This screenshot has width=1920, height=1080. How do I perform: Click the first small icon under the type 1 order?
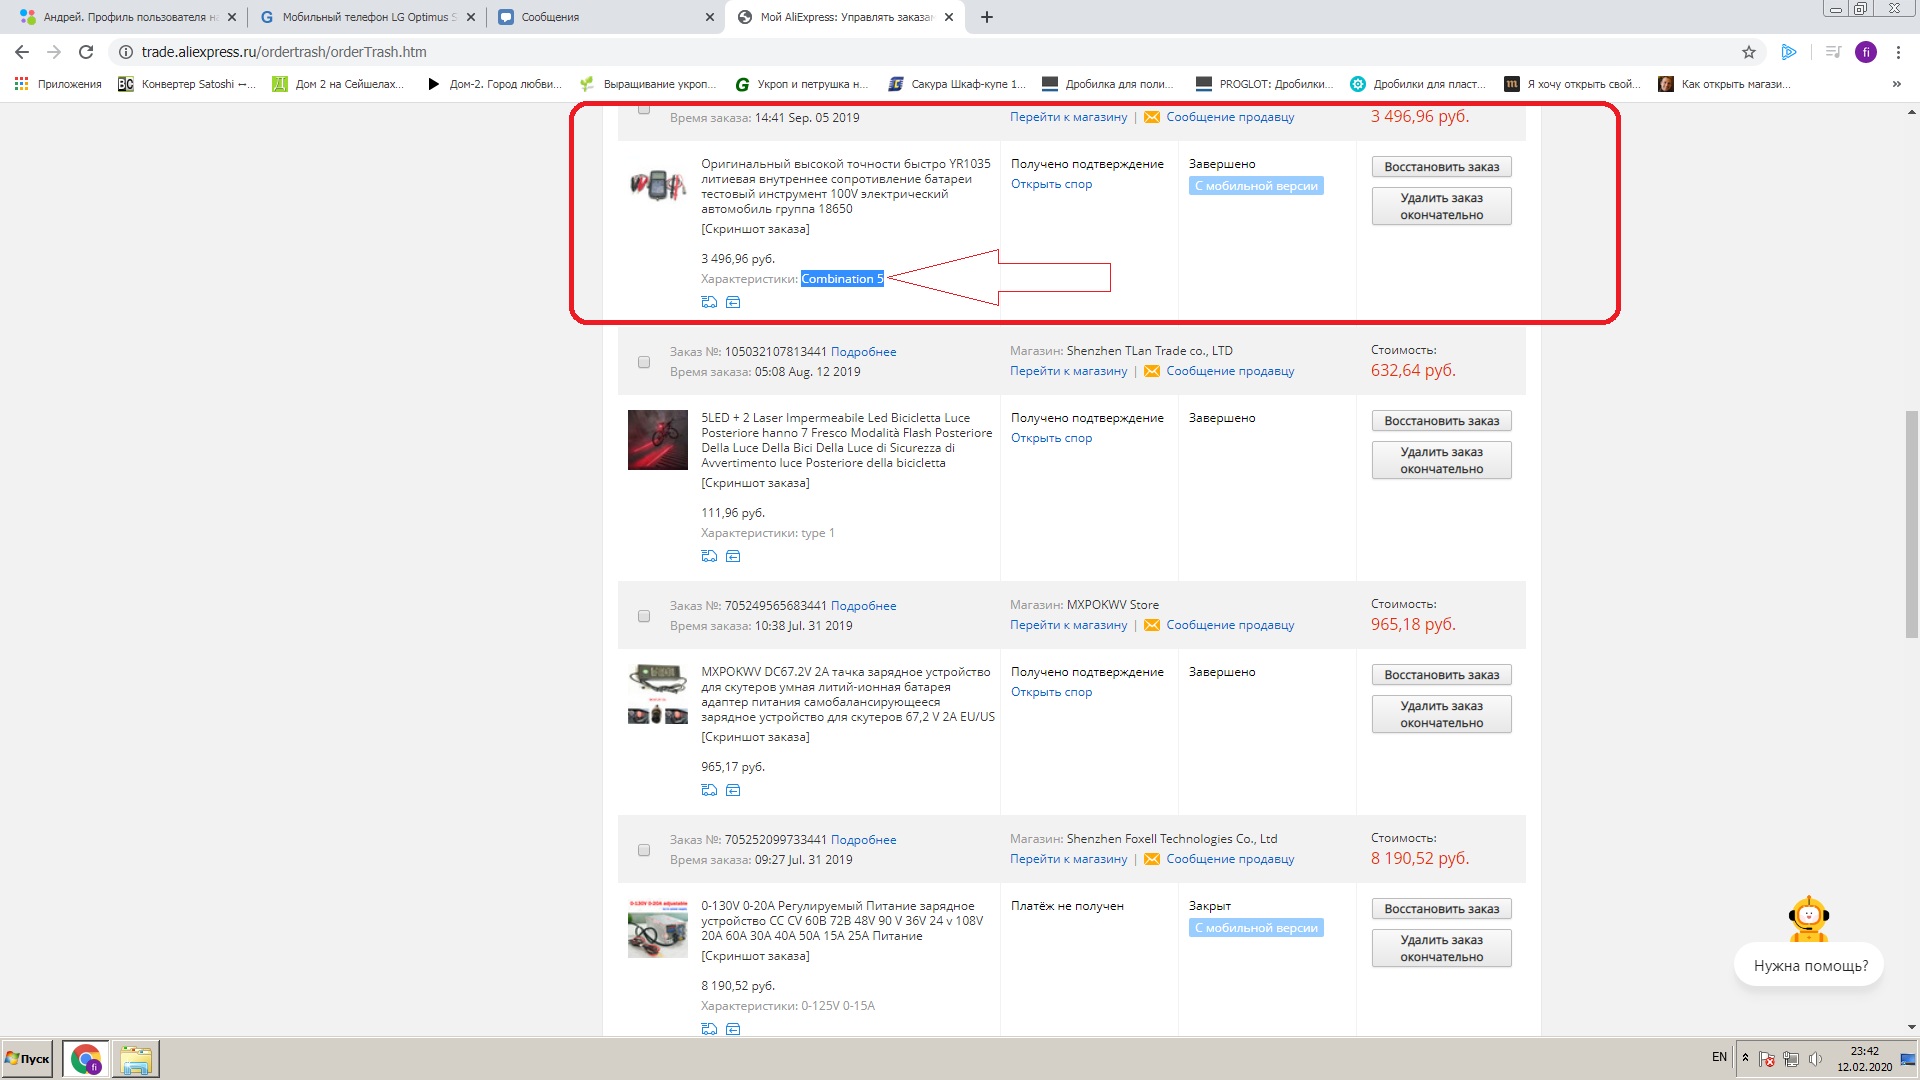point(709,556)
